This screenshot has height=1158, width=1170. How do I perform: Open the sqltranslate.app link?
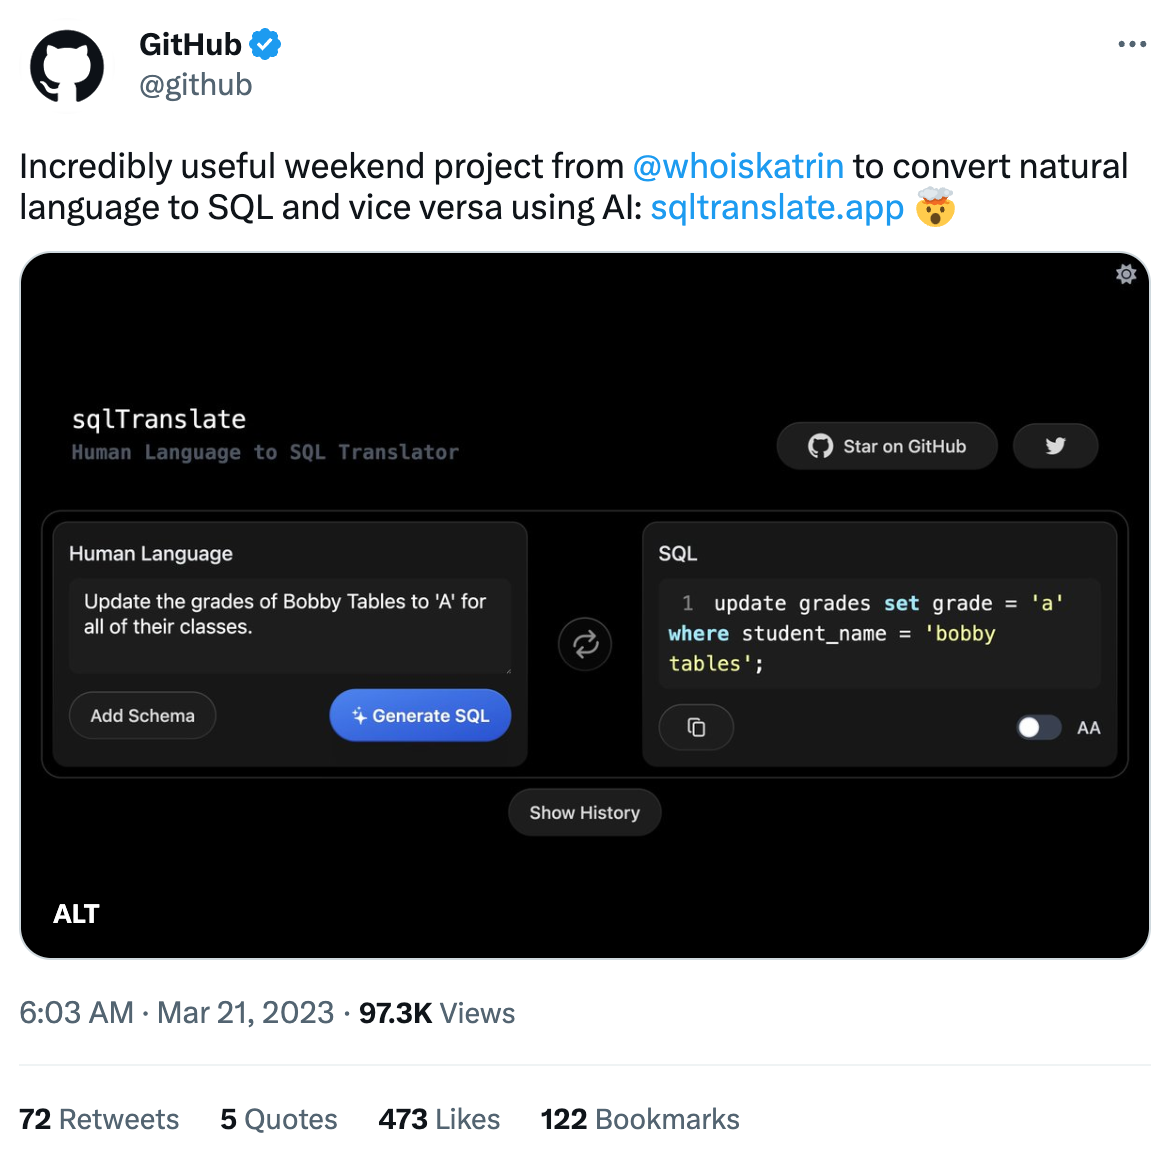pos(777,207)
